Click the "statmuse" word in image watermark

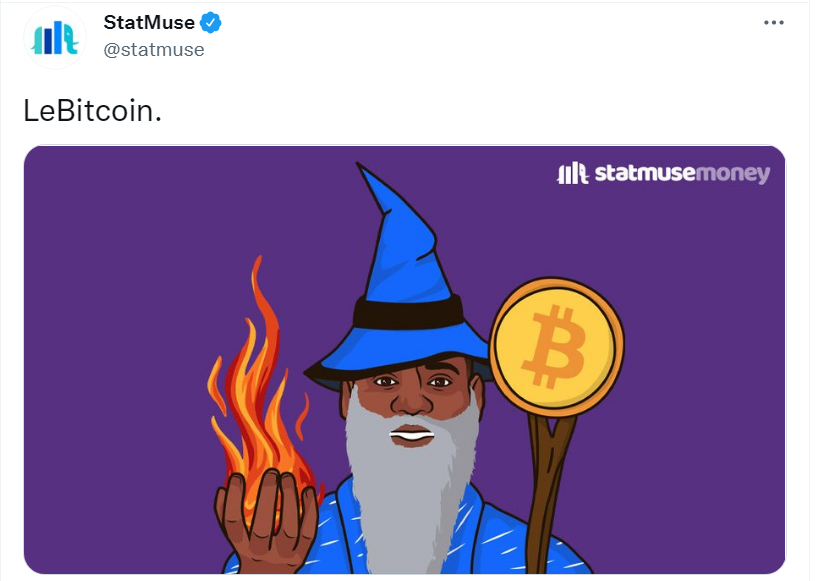pos(645,173)
